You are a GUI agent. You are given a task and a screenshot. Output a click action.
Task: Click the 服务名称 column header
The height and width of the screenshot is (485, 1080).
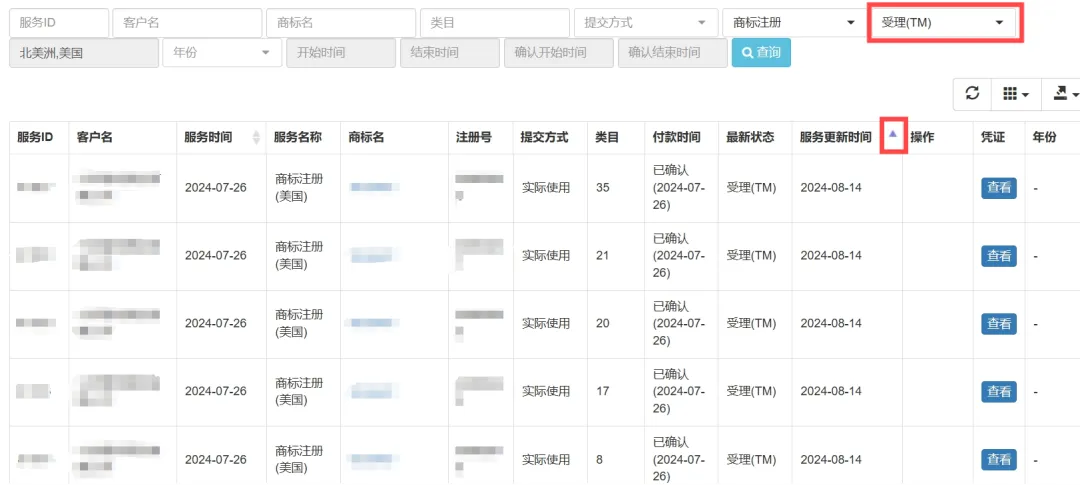pyautogui.click(x=298, y=137)
